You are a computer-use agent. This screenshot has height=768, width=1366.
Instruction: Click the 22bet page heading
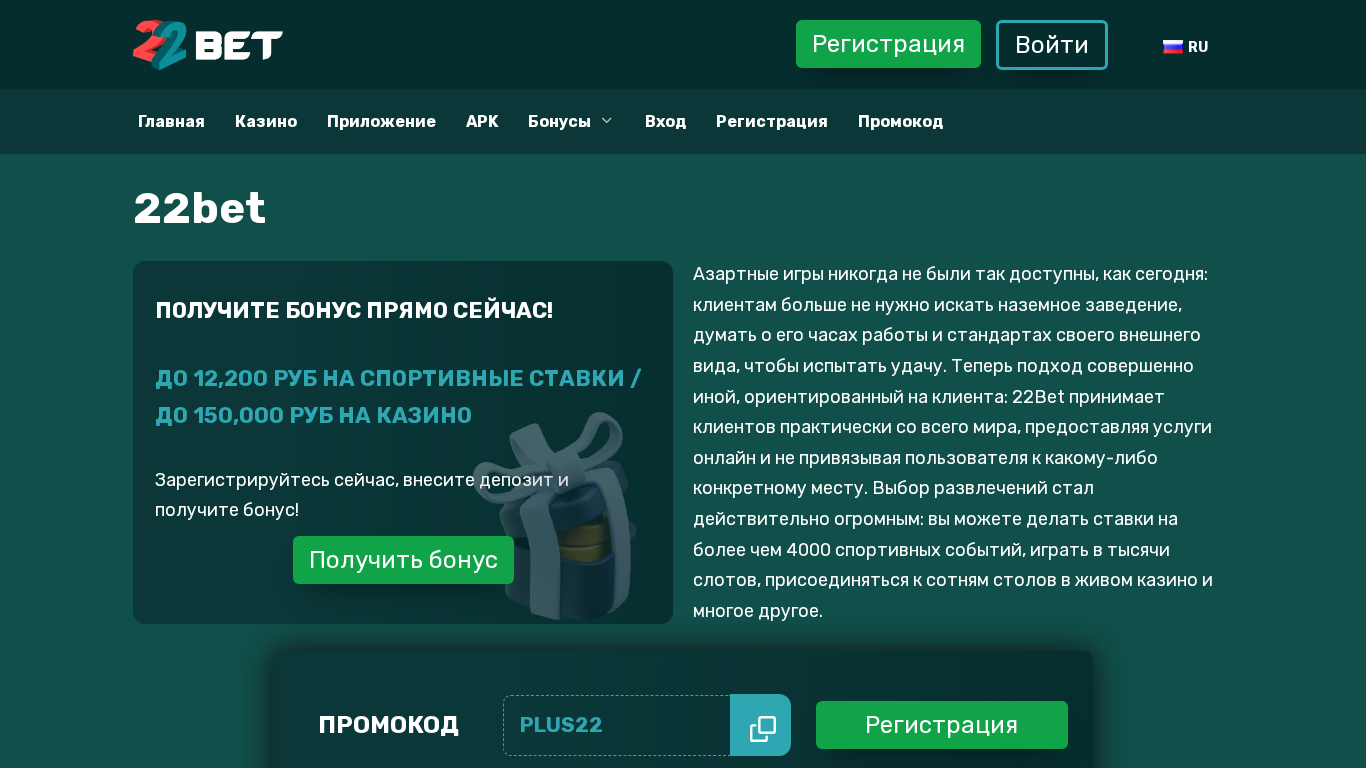[200, 208]
